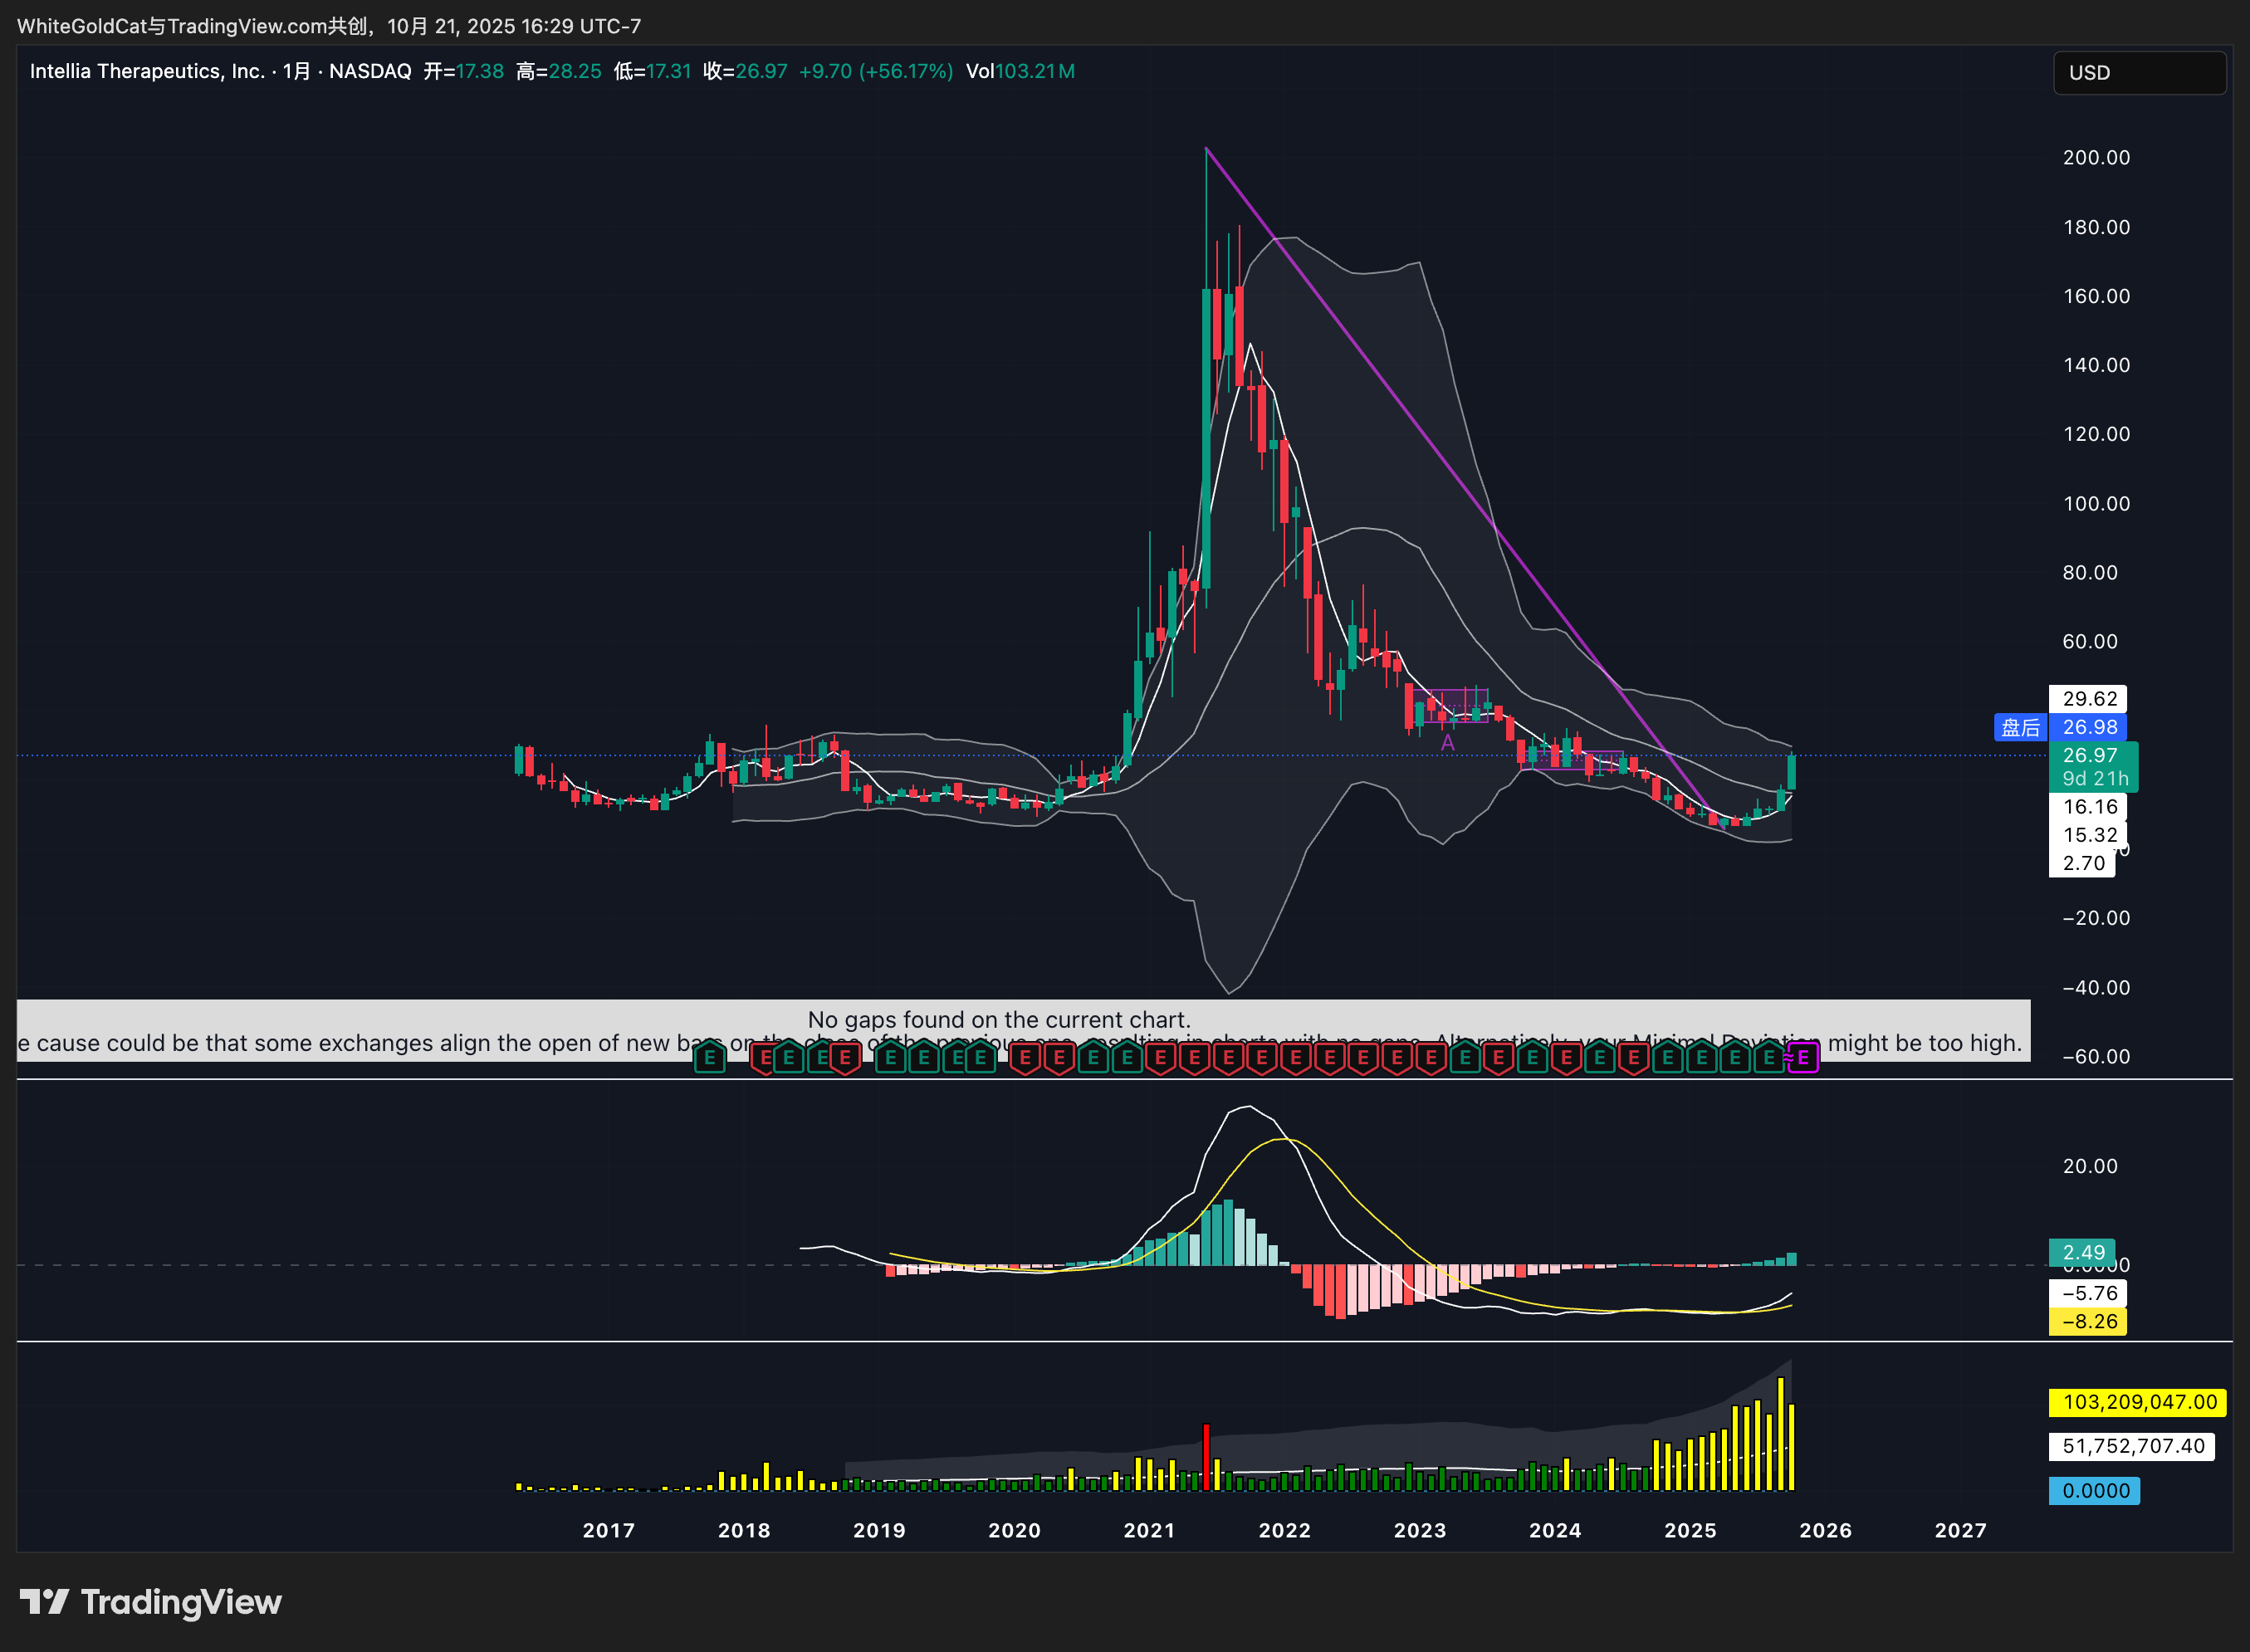
Task: Click the blue 0.0000 value label
Action: 2094,1491
